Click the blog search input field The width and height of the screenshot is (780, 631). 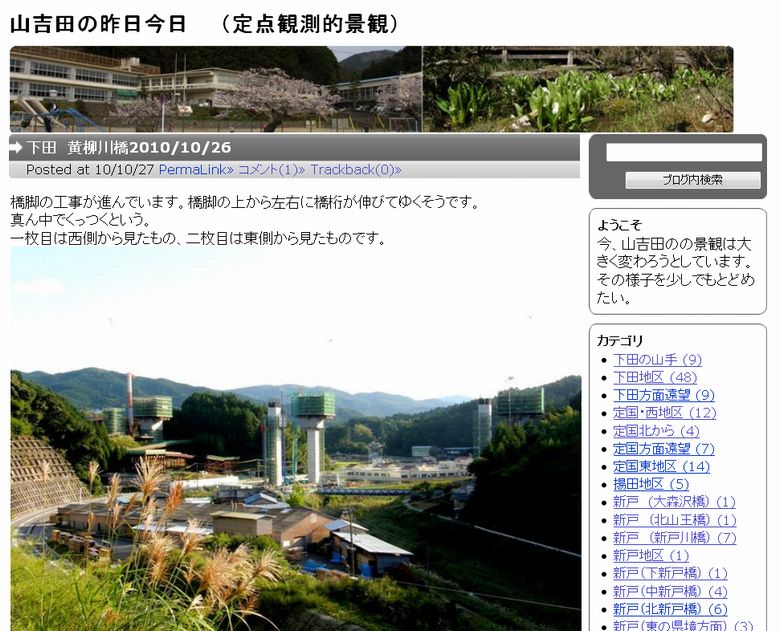(x=683, y=152)
